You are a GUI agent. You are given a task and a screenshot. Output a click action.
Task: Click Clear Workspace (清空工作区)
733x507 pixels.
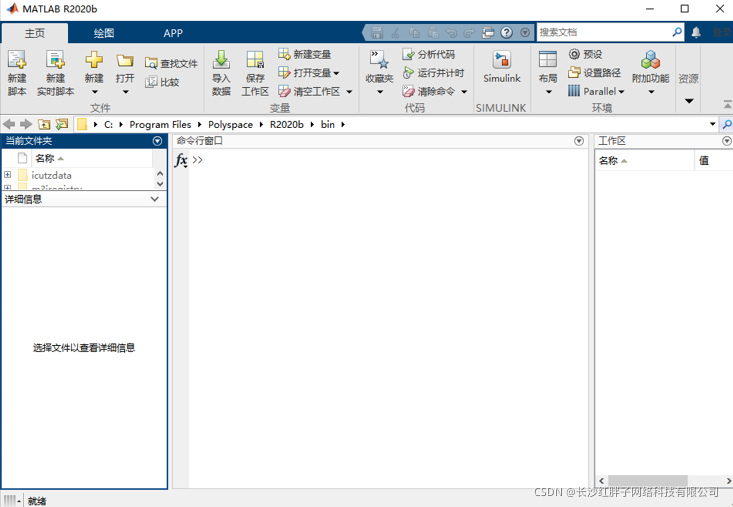pos(309,91)
